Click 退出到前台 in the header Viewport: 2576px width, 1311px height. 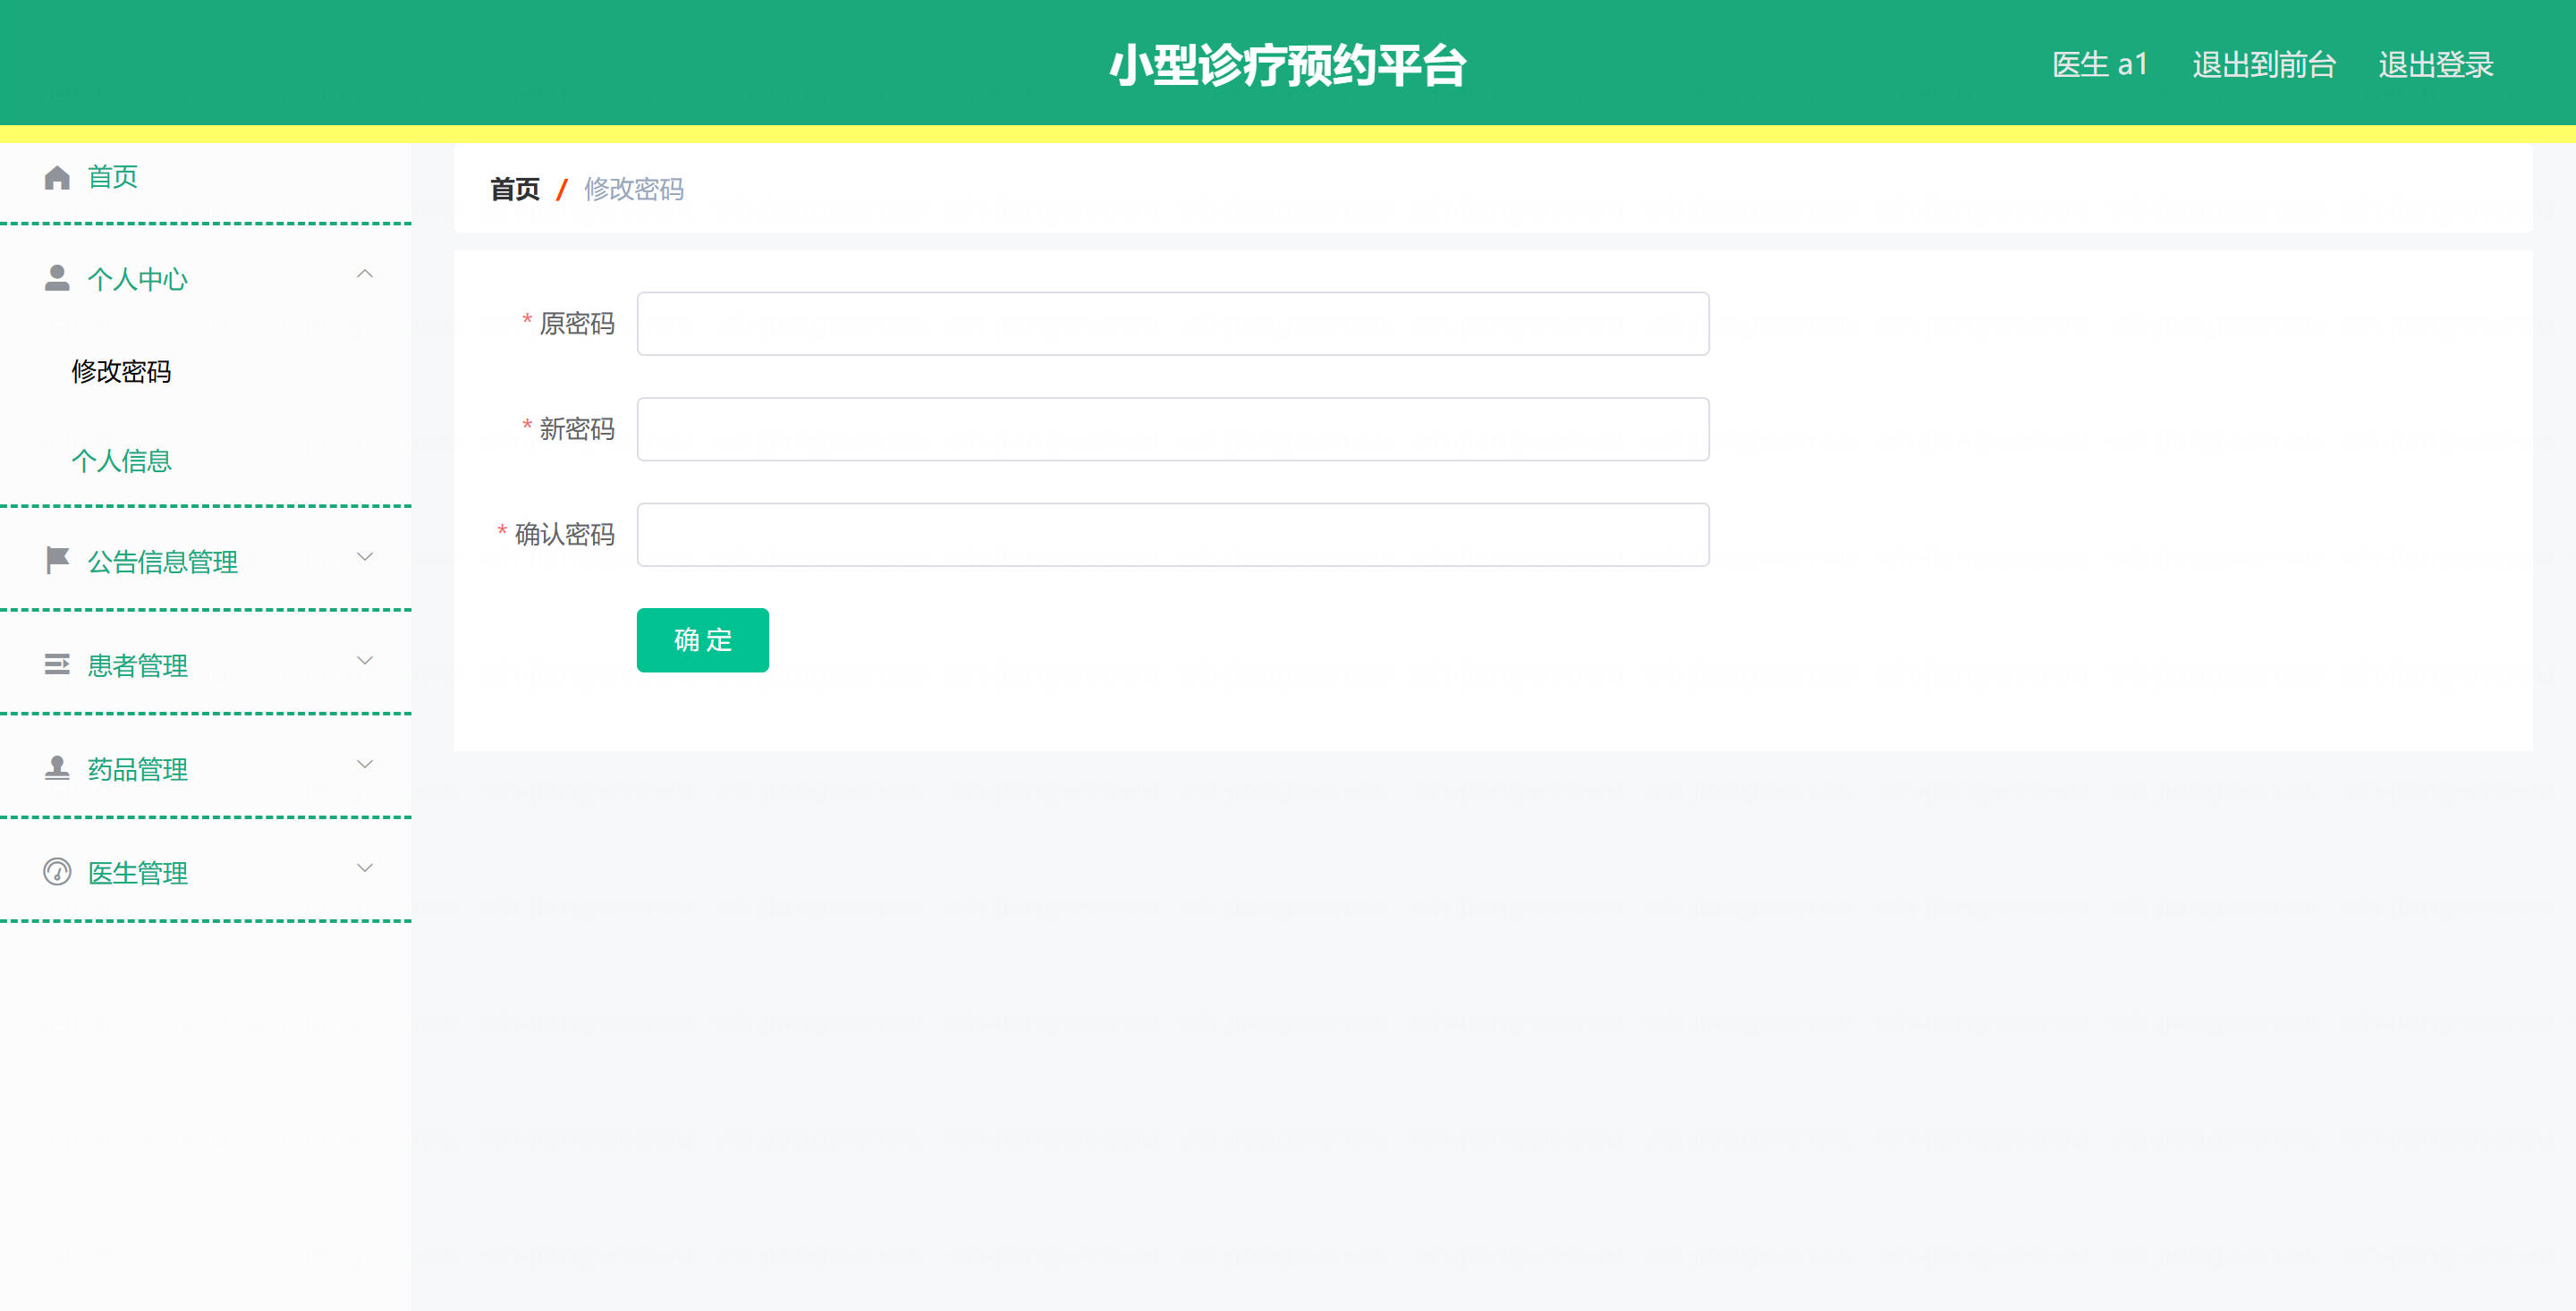click(x=2264, y=65)
